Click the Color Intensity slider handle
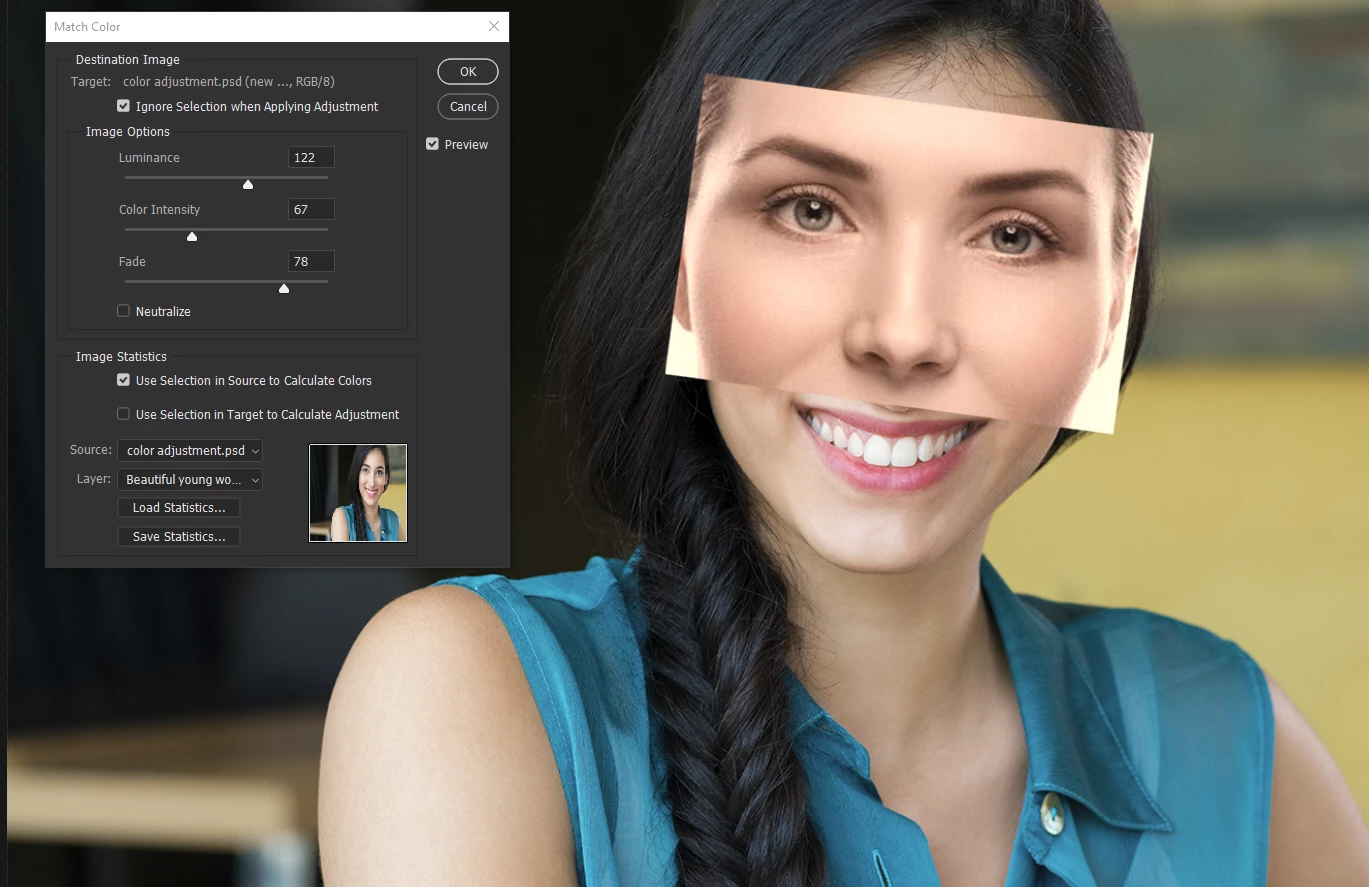 [x=192, y=236]
